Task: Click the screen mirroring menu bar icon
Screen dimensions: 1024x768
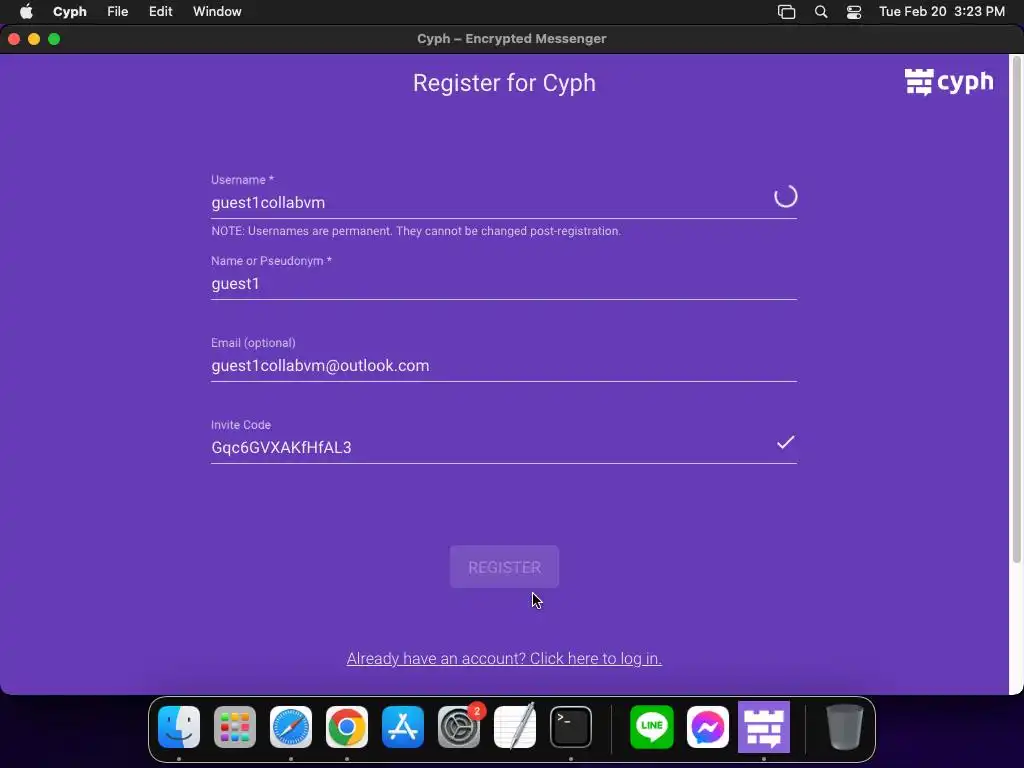Action: tap(786, 12)
